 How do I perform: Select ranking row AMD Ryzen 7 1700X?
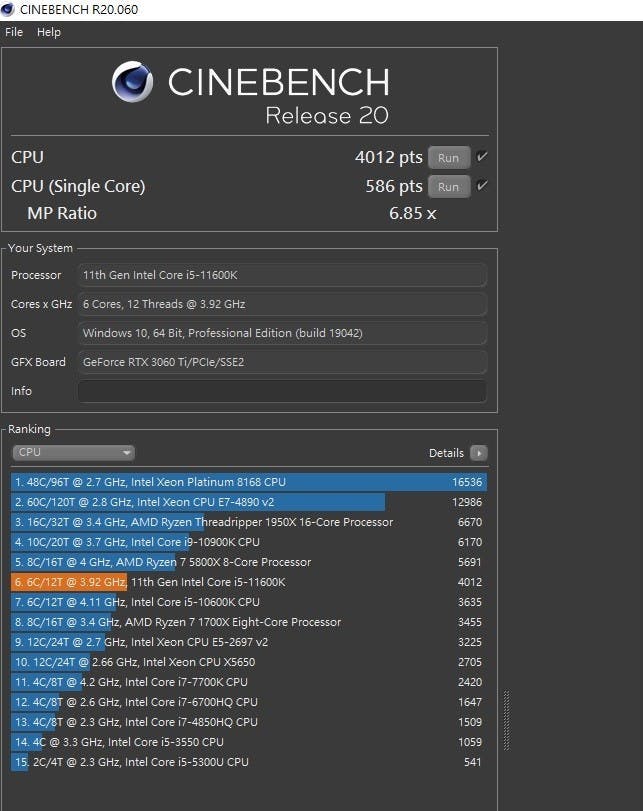click(248, 622)
